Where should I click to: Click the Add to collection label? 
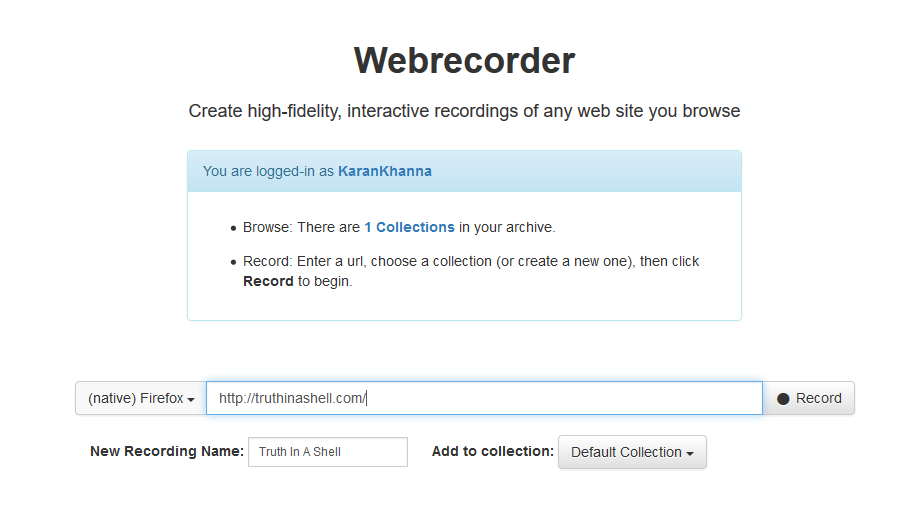point(492,452)
